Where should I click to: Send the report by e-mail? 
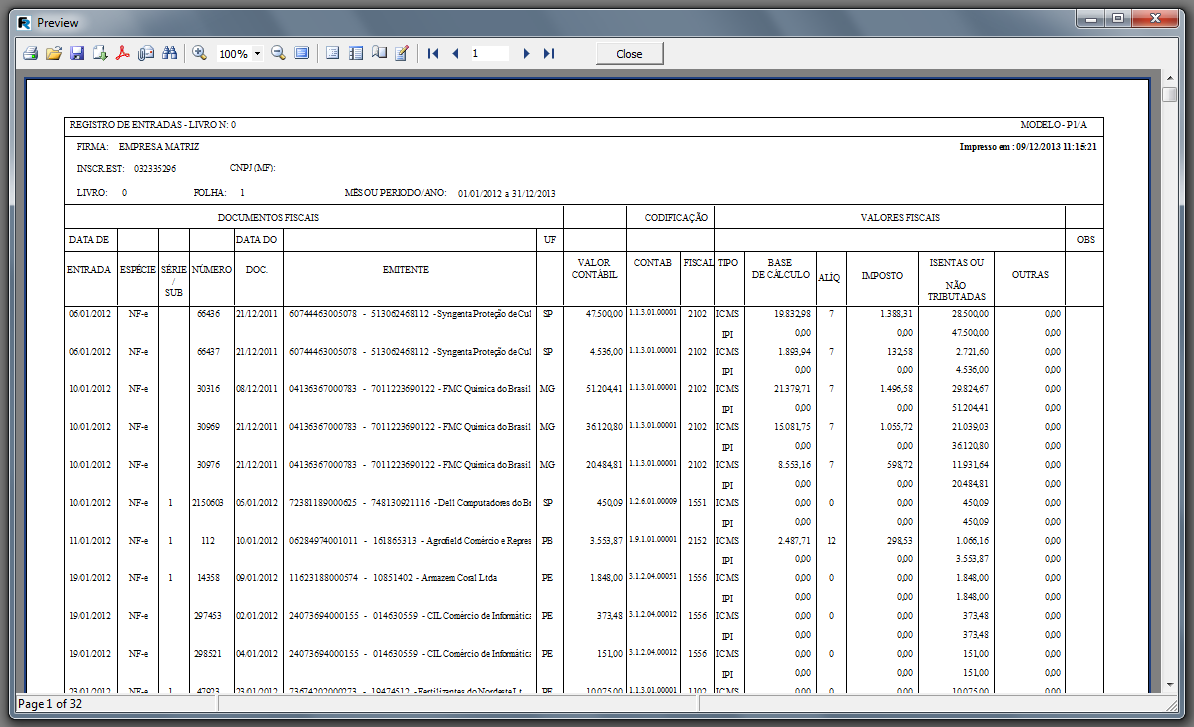146,53
